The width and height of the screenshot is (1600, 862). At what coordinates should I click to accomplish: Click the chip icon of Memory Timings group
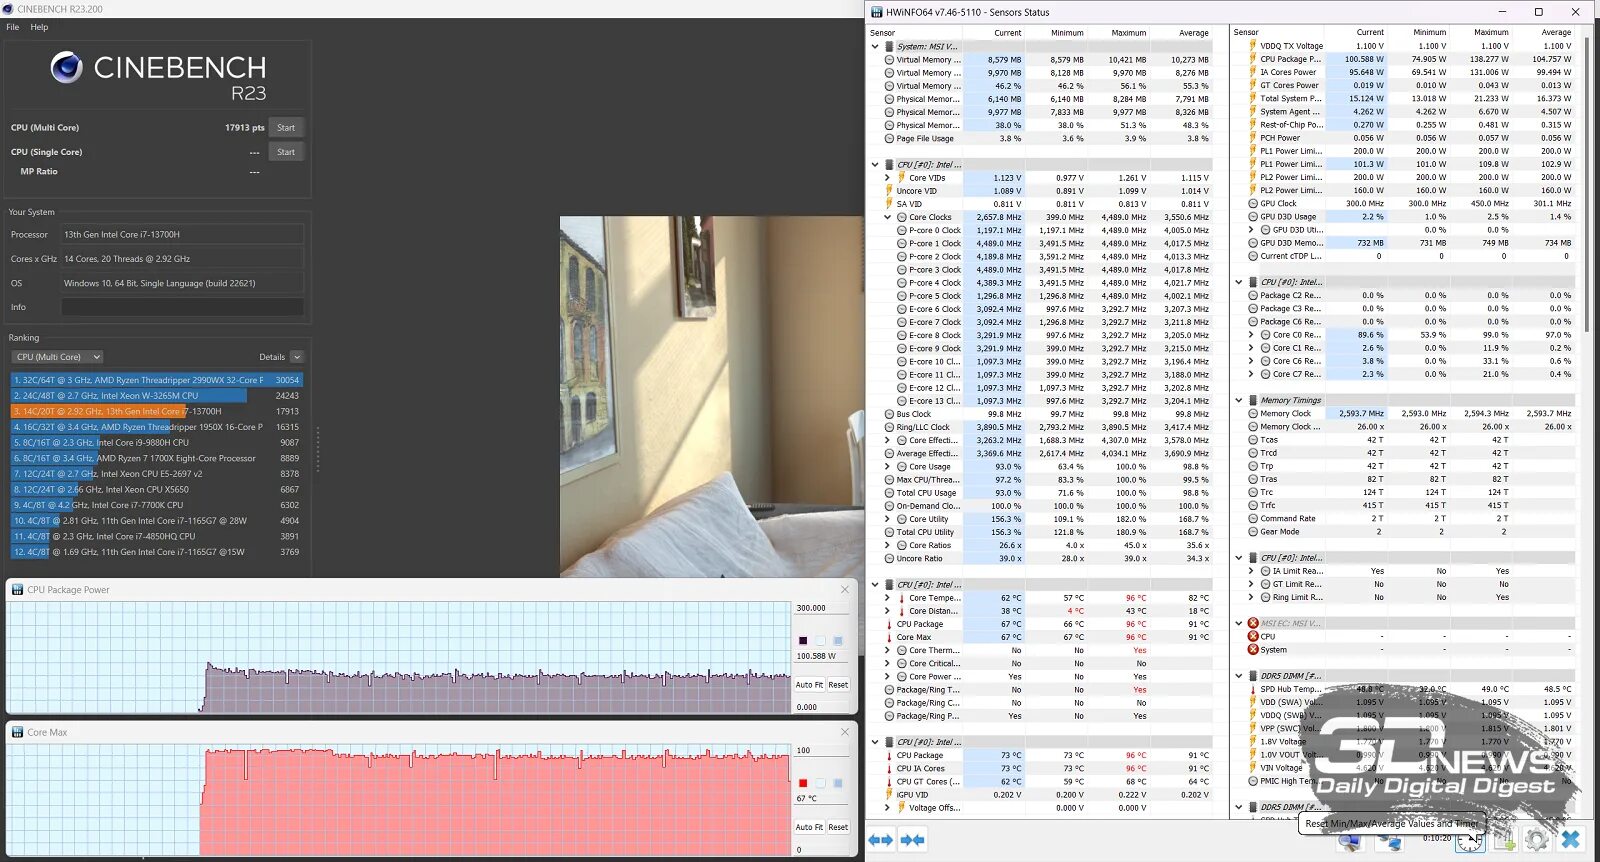(x=1252, y=400)
